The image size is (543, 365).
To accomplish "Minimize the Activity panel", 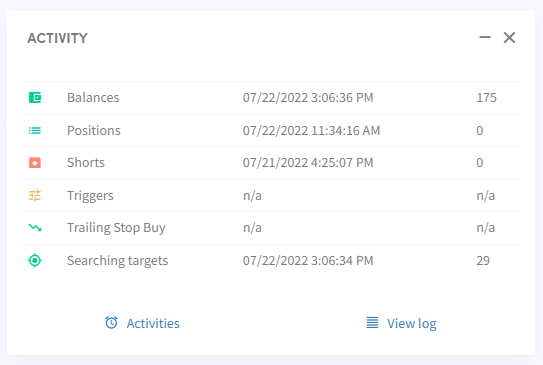I will point(485,37).
